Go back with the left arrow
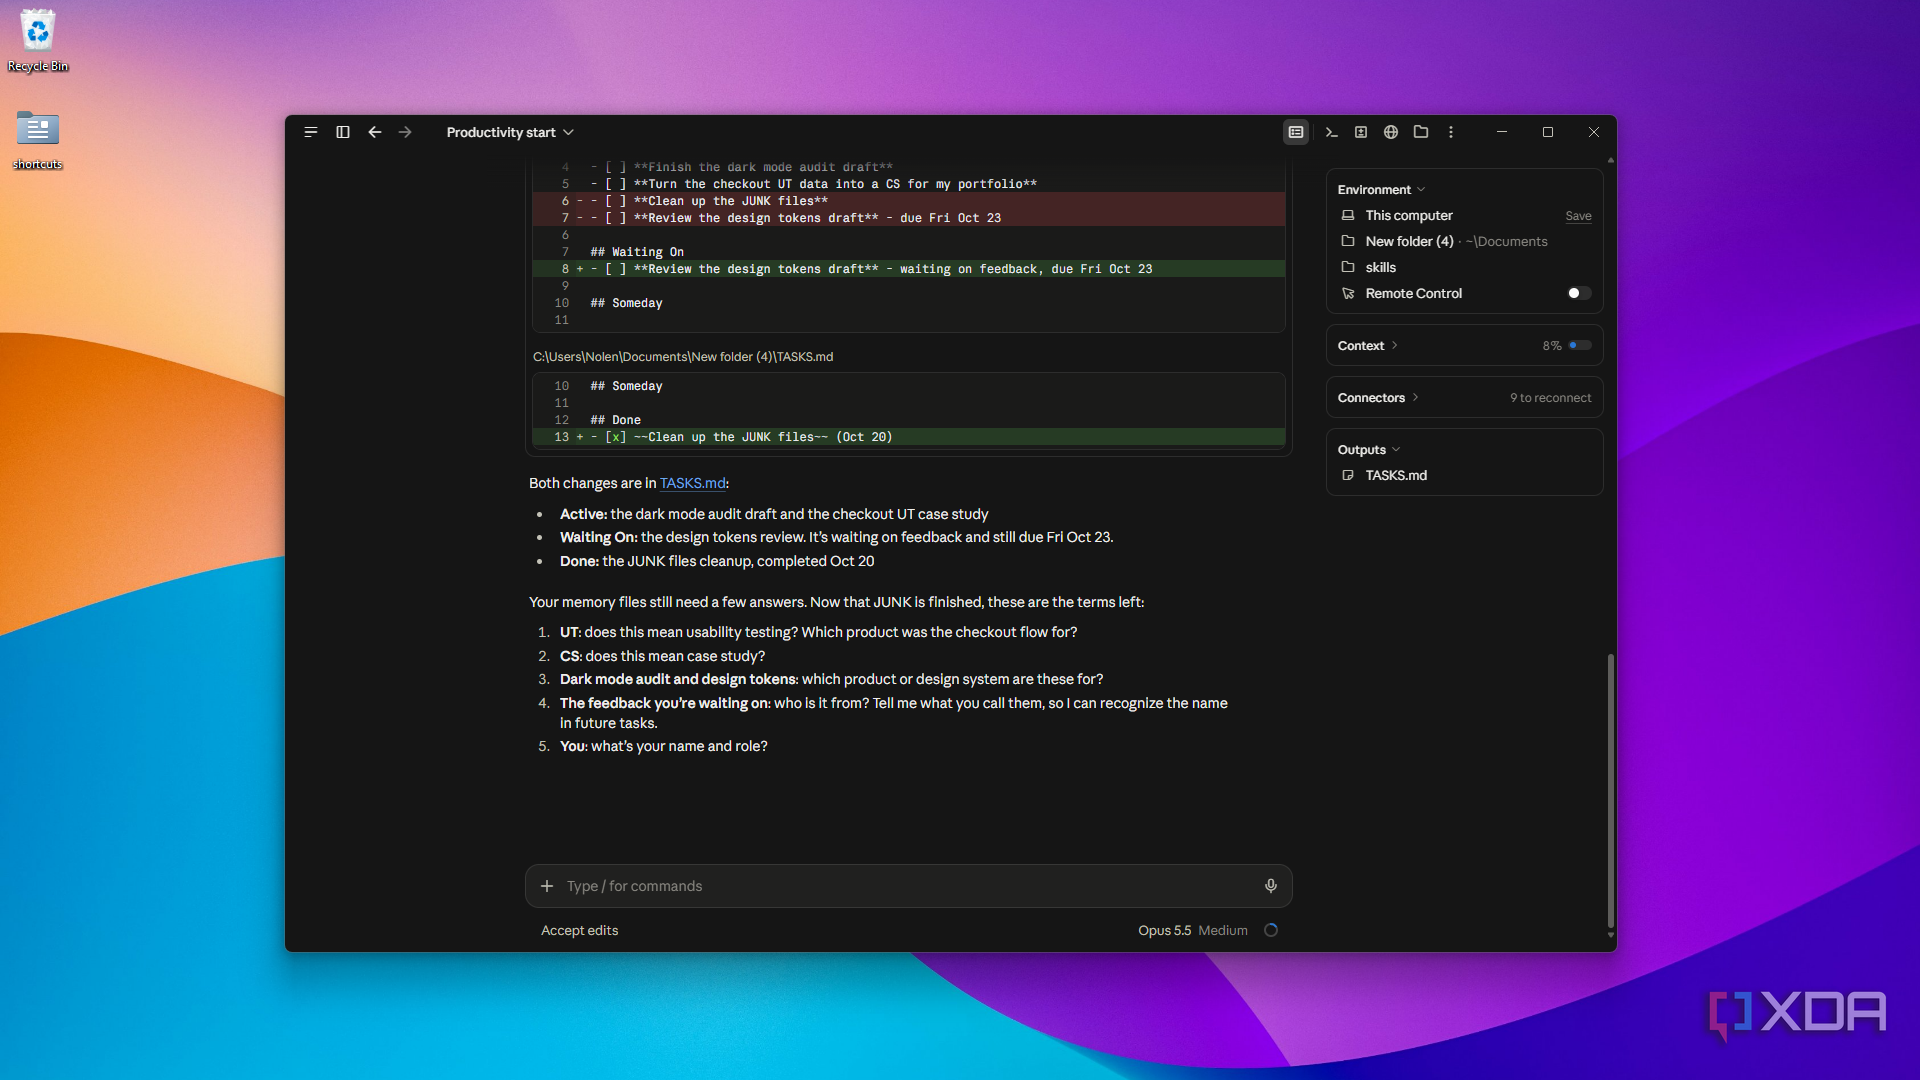 click(x=375, y=132)
